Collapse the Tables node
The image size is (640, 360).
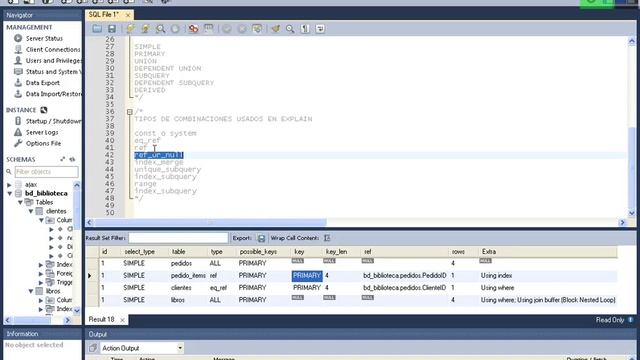20,202
